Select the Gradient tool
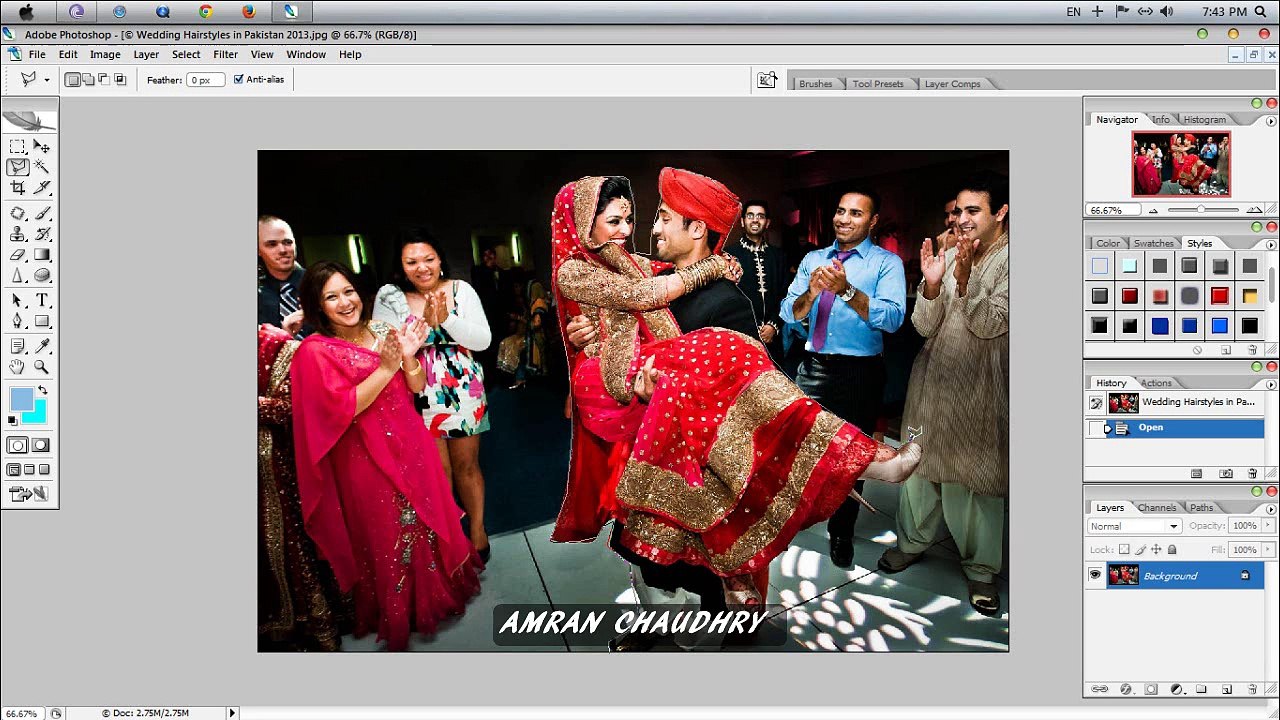Image resolution: width=1280 pixels, height=720 pixels. click(x=42, y=255)
